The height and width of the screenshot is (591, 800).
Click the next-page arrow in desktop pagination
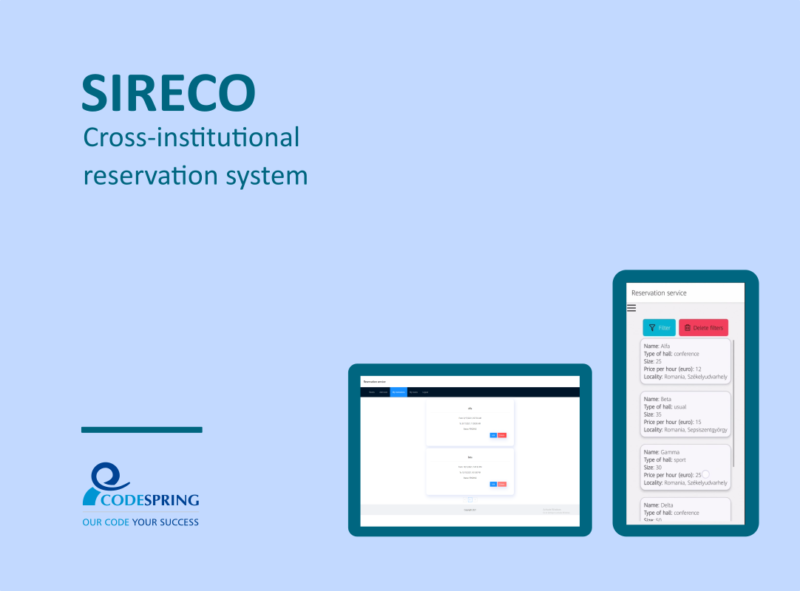[474, 500]
